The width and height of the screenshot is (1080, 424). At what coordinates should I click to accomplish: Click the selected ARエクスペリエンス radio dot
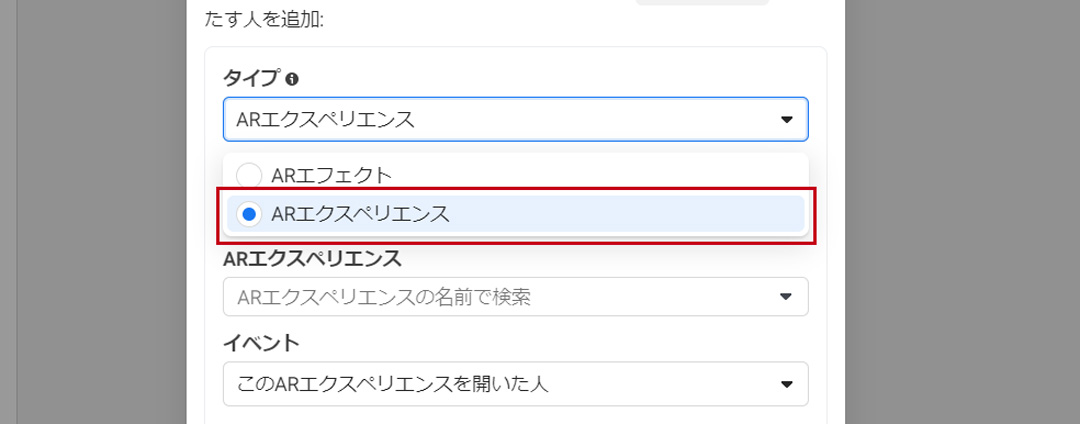(249, 213)
